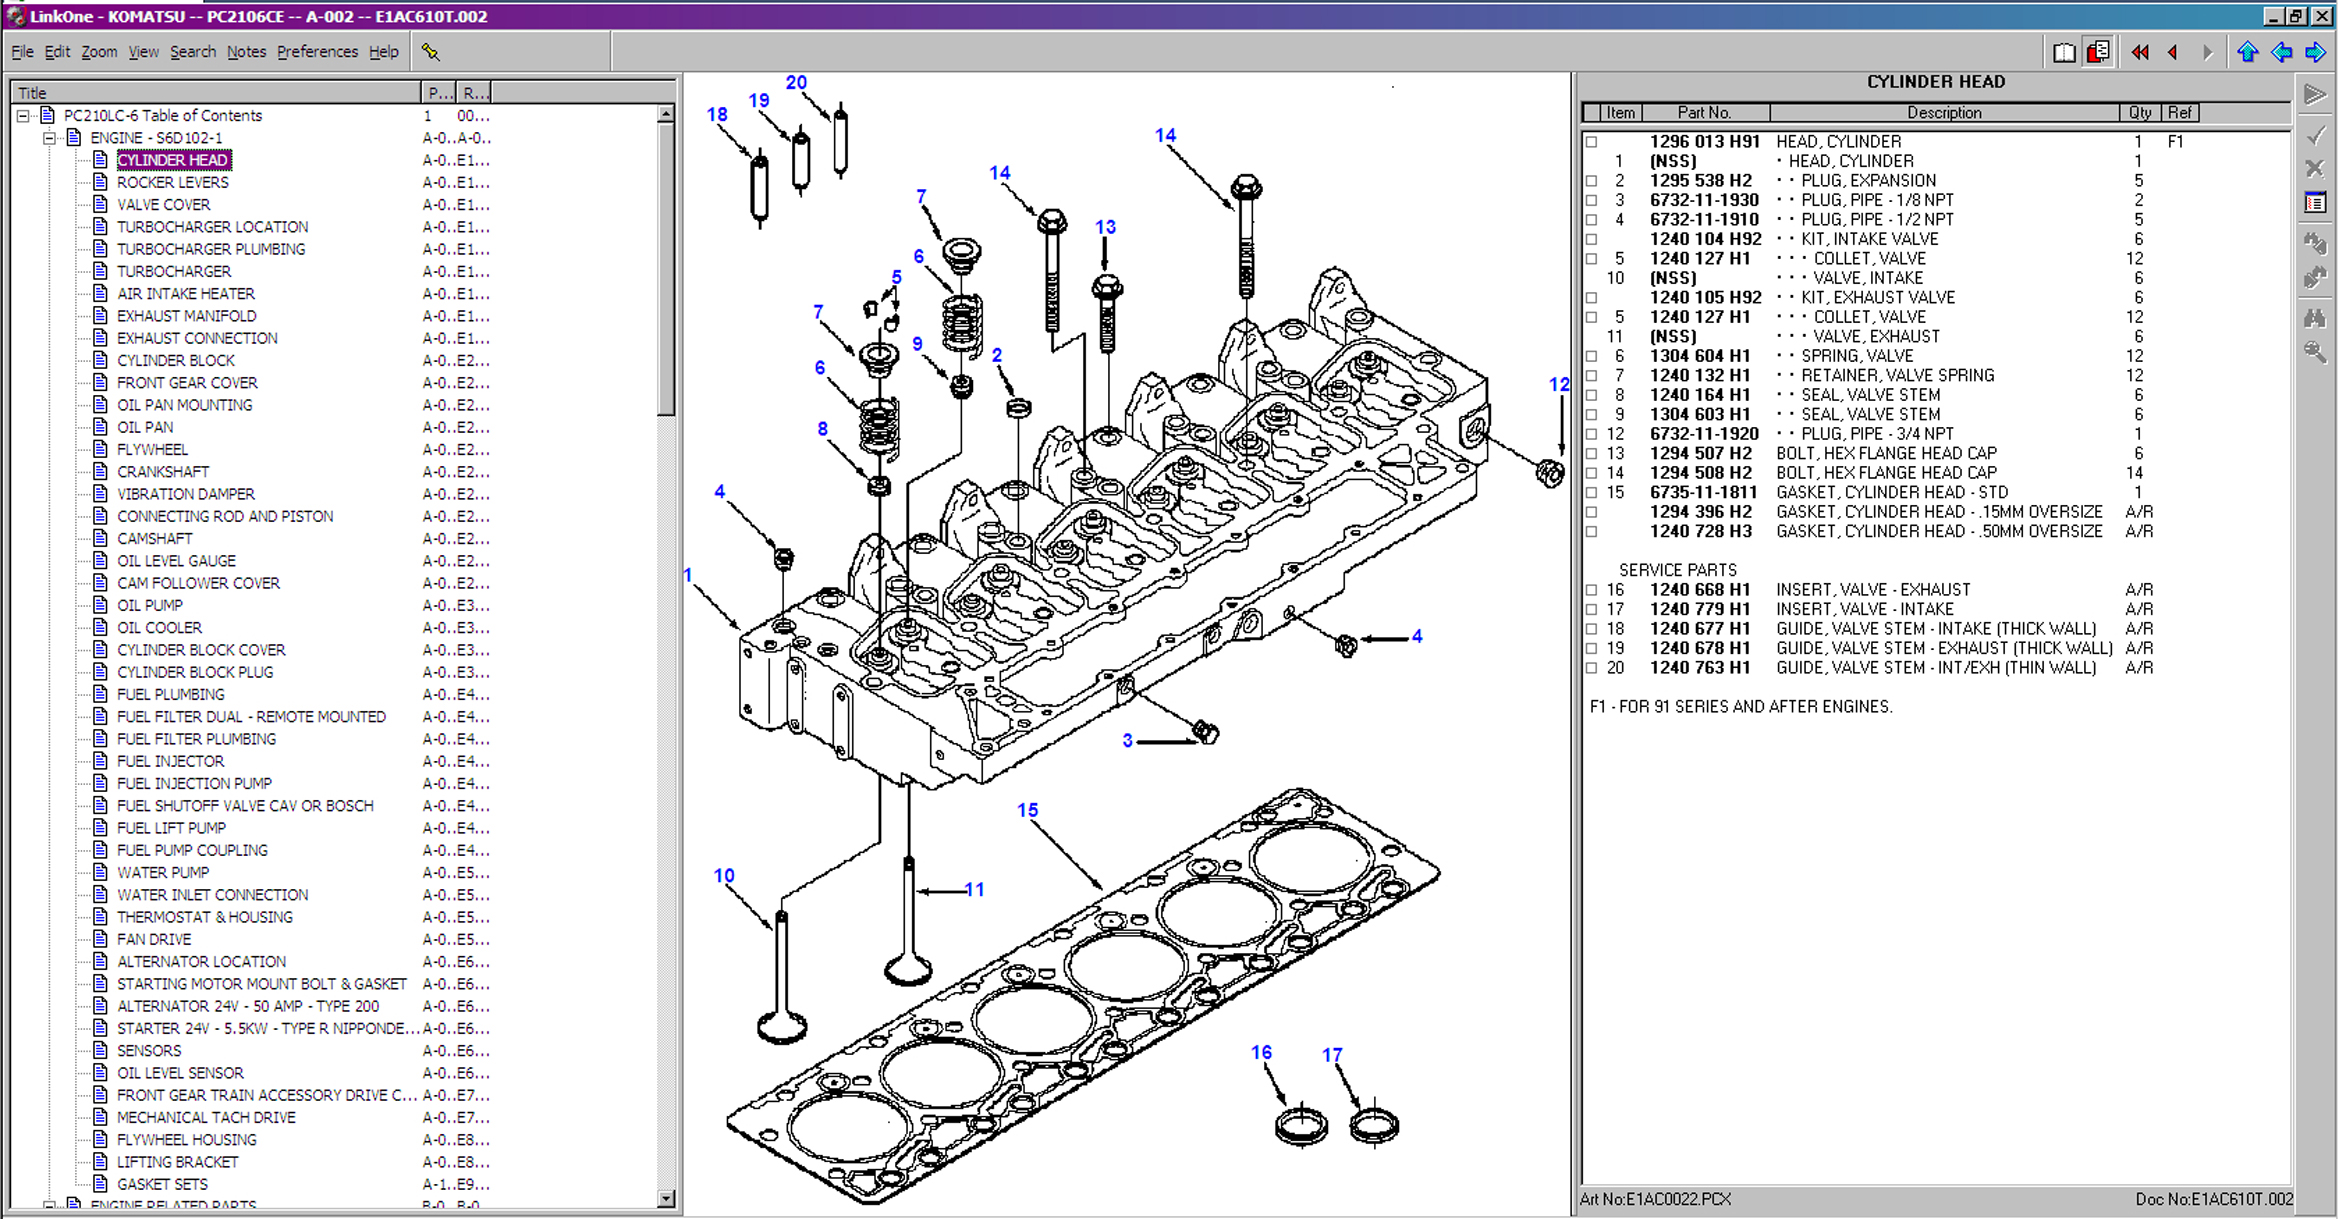Open the Preferences menu
The height and width of the screenshot is (1219, 2339).
pyautogui.click(x=317, y=52)
